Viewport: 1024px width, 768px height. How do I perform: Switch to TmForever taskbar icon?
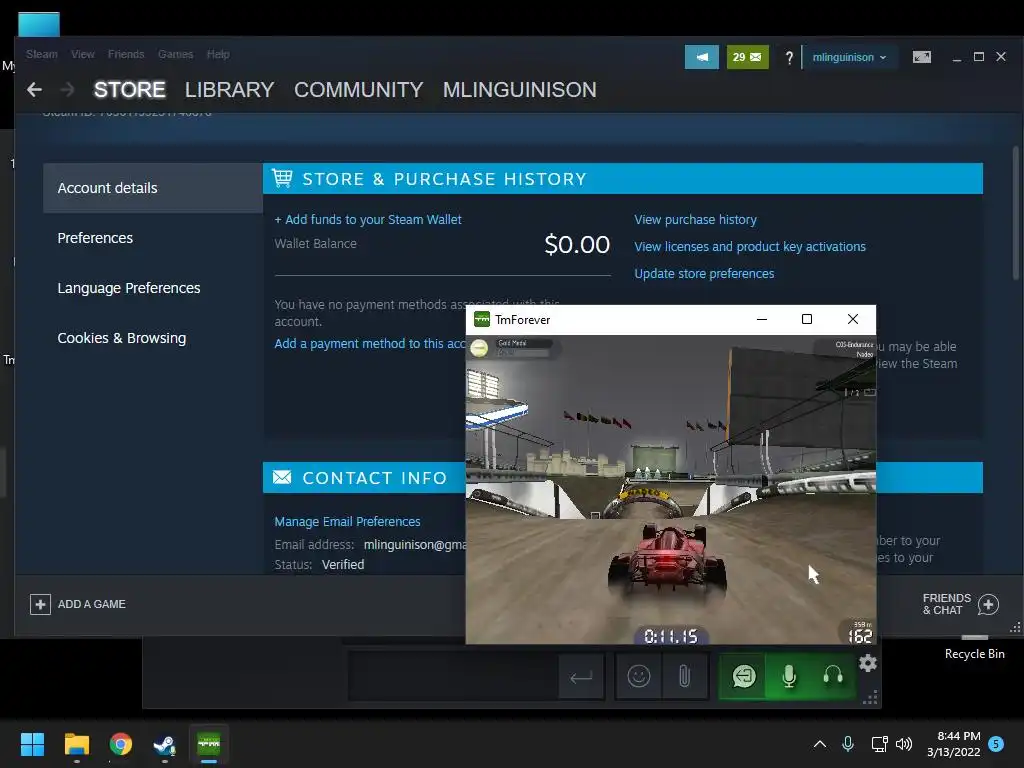coord(209,744)
